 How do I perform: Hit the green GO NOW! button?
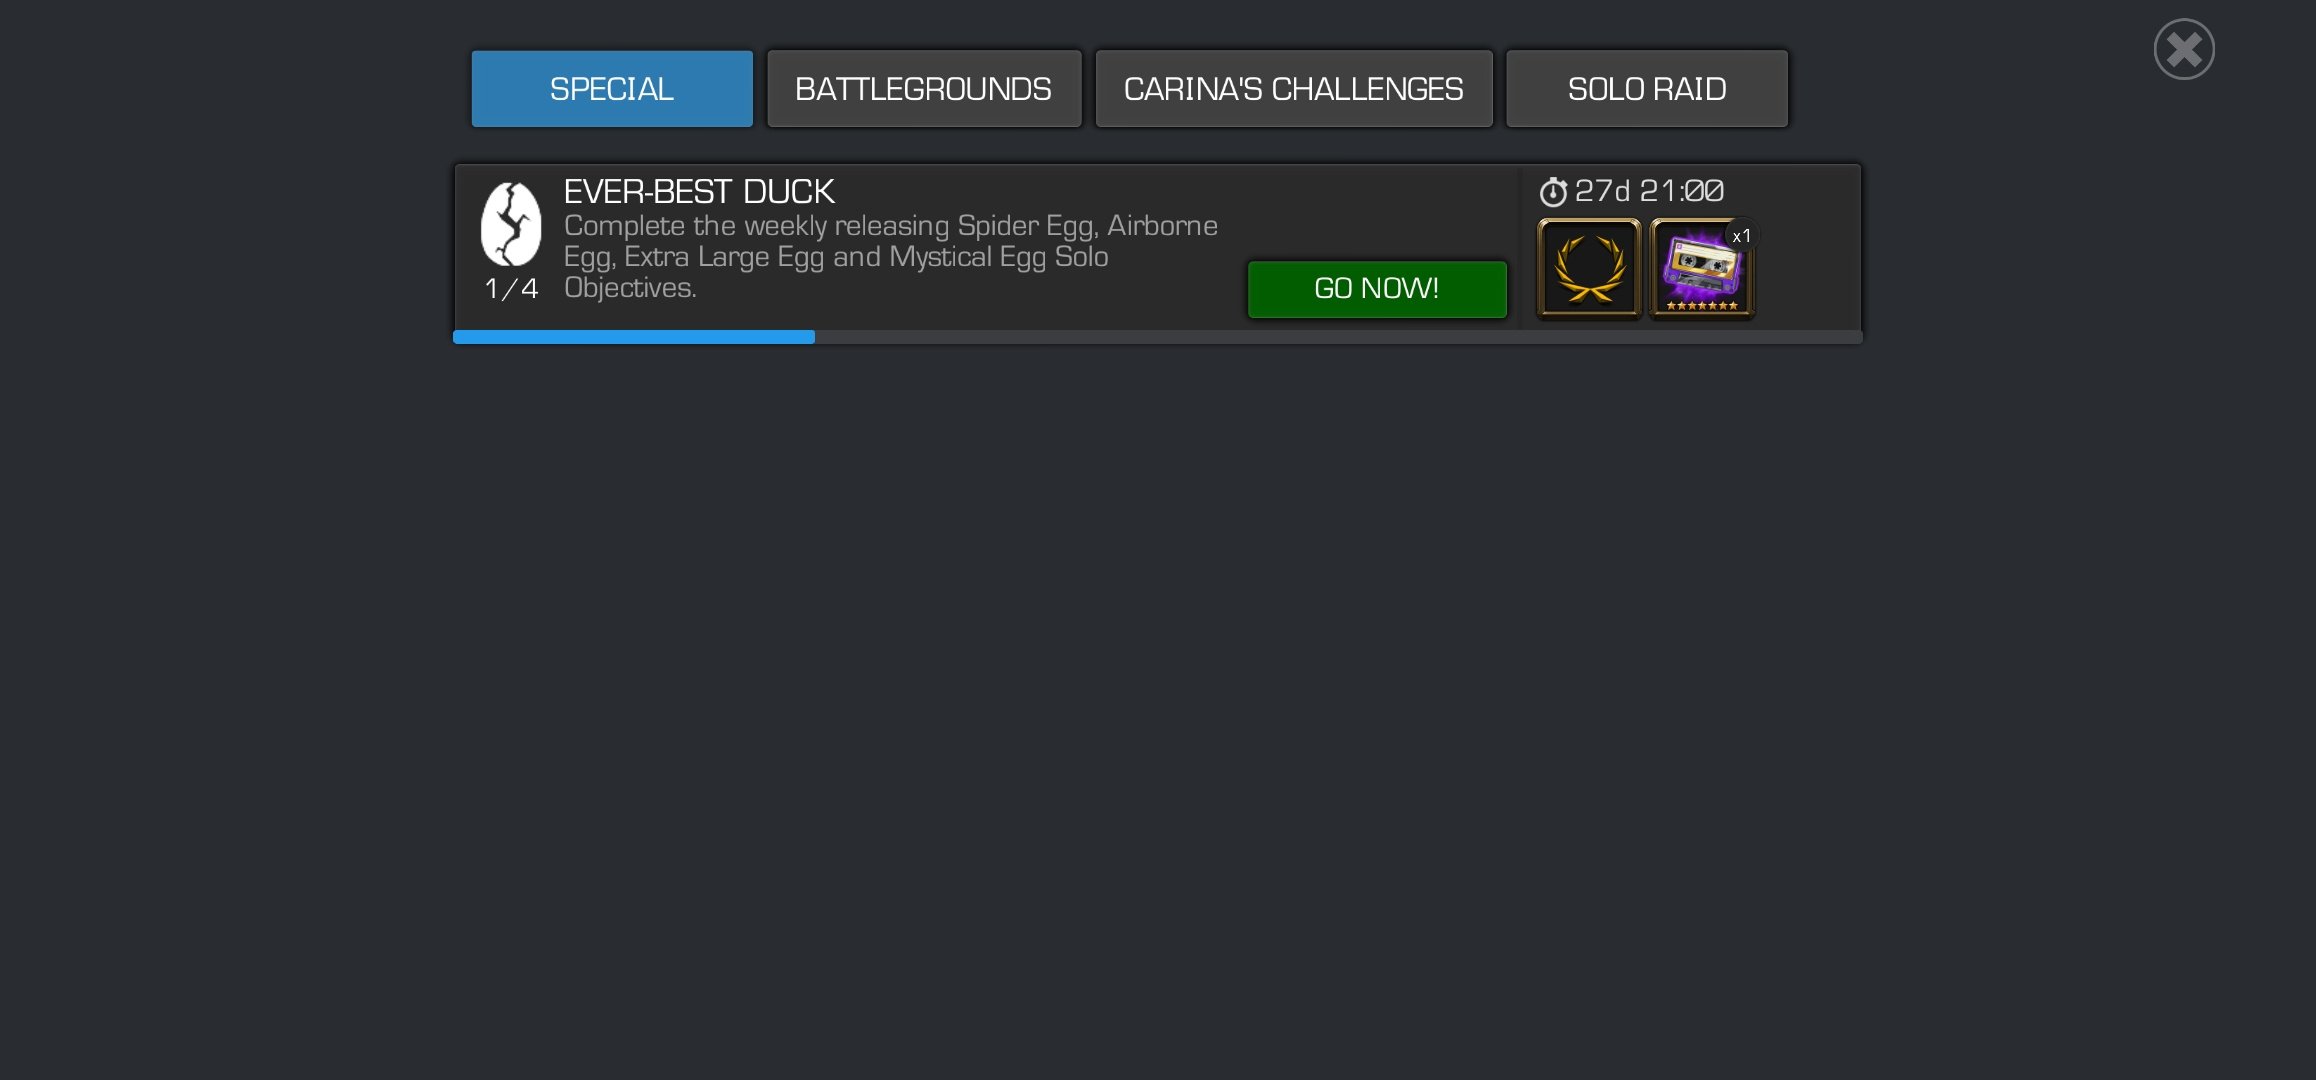[1377, 289]
